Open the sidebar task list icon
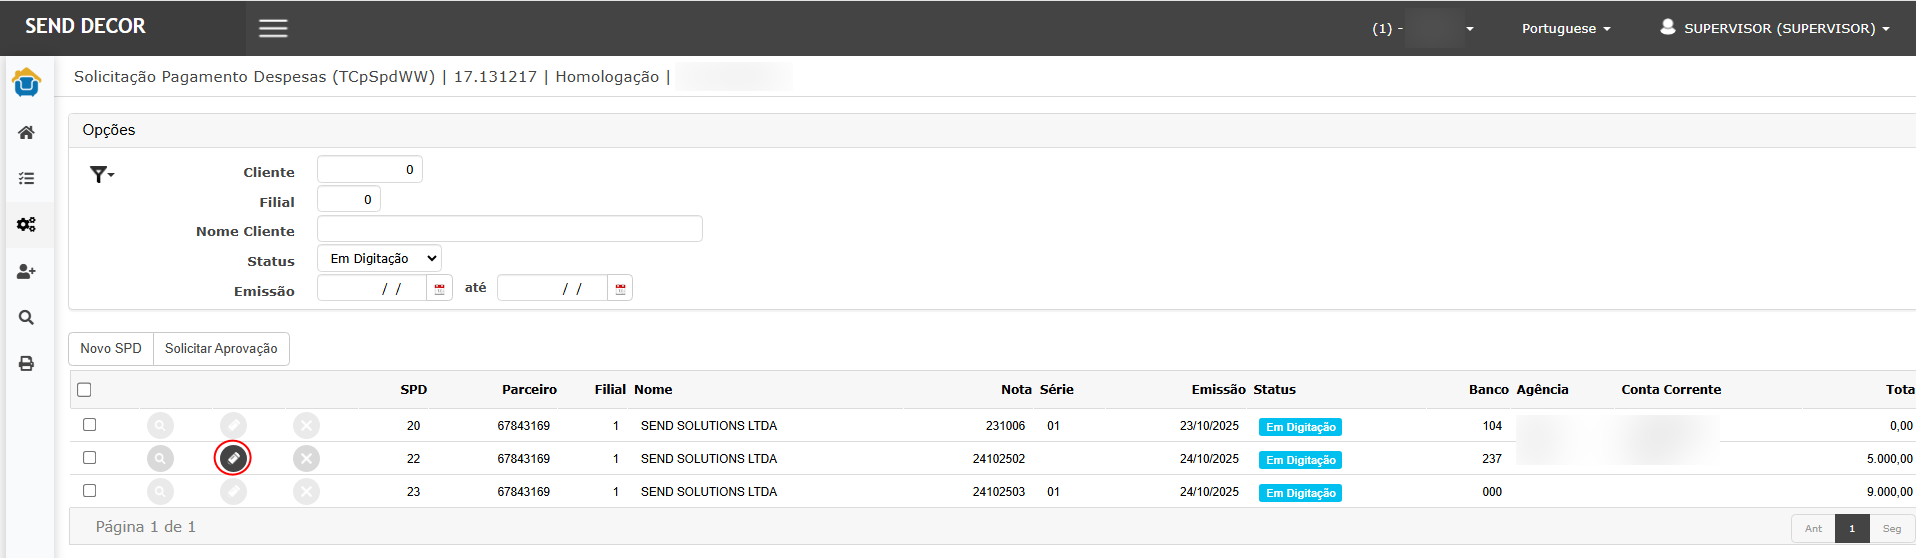The width and height of the screenshot is (1916, 558). pyautogui.click(x=27, y=179)
